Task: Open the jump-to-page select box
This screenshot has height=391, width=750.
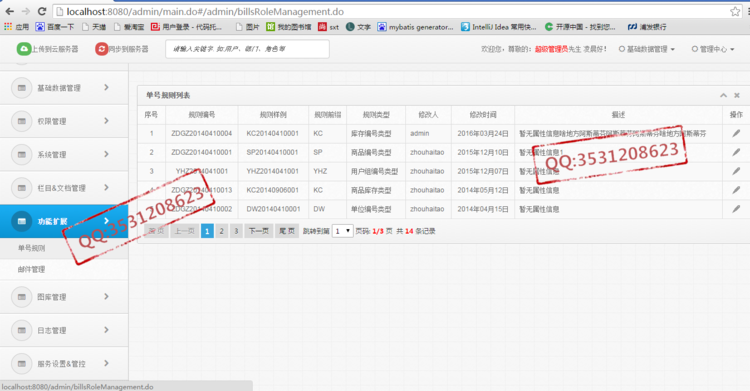Action: coord(342,231)
